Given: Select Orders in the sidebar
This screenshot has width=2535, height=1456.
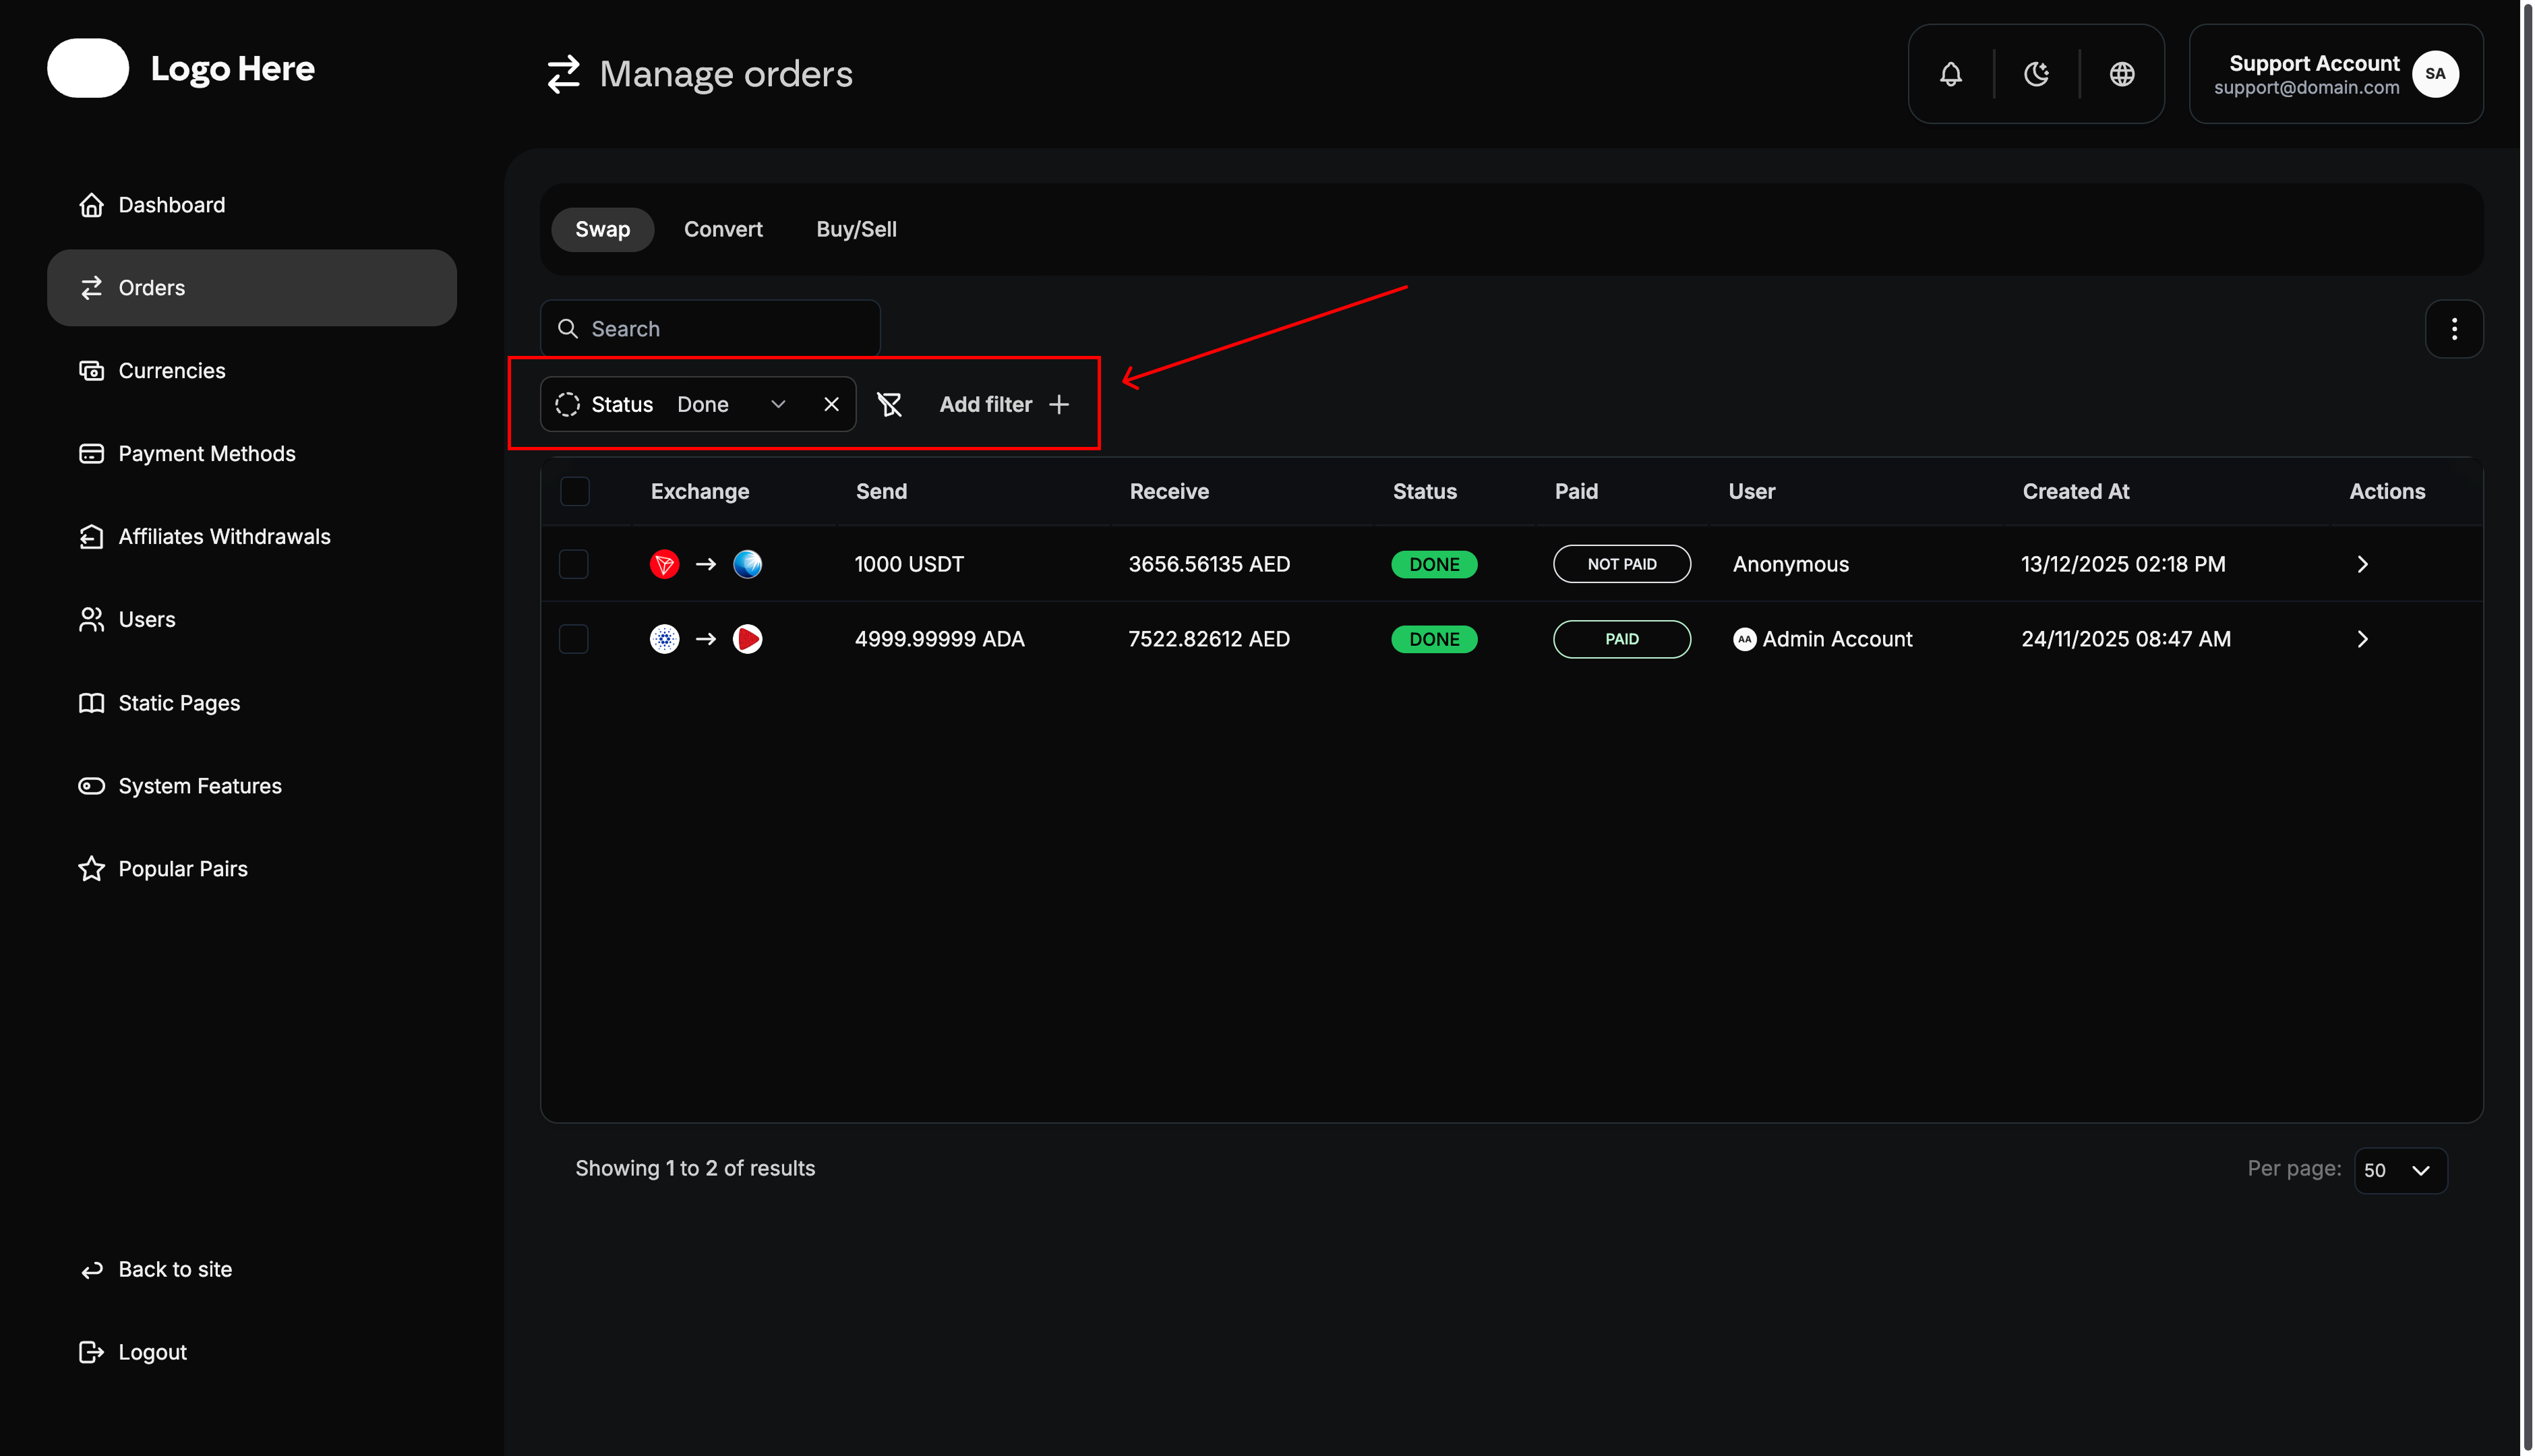Looking at the screenshot, I should point(151,287).
